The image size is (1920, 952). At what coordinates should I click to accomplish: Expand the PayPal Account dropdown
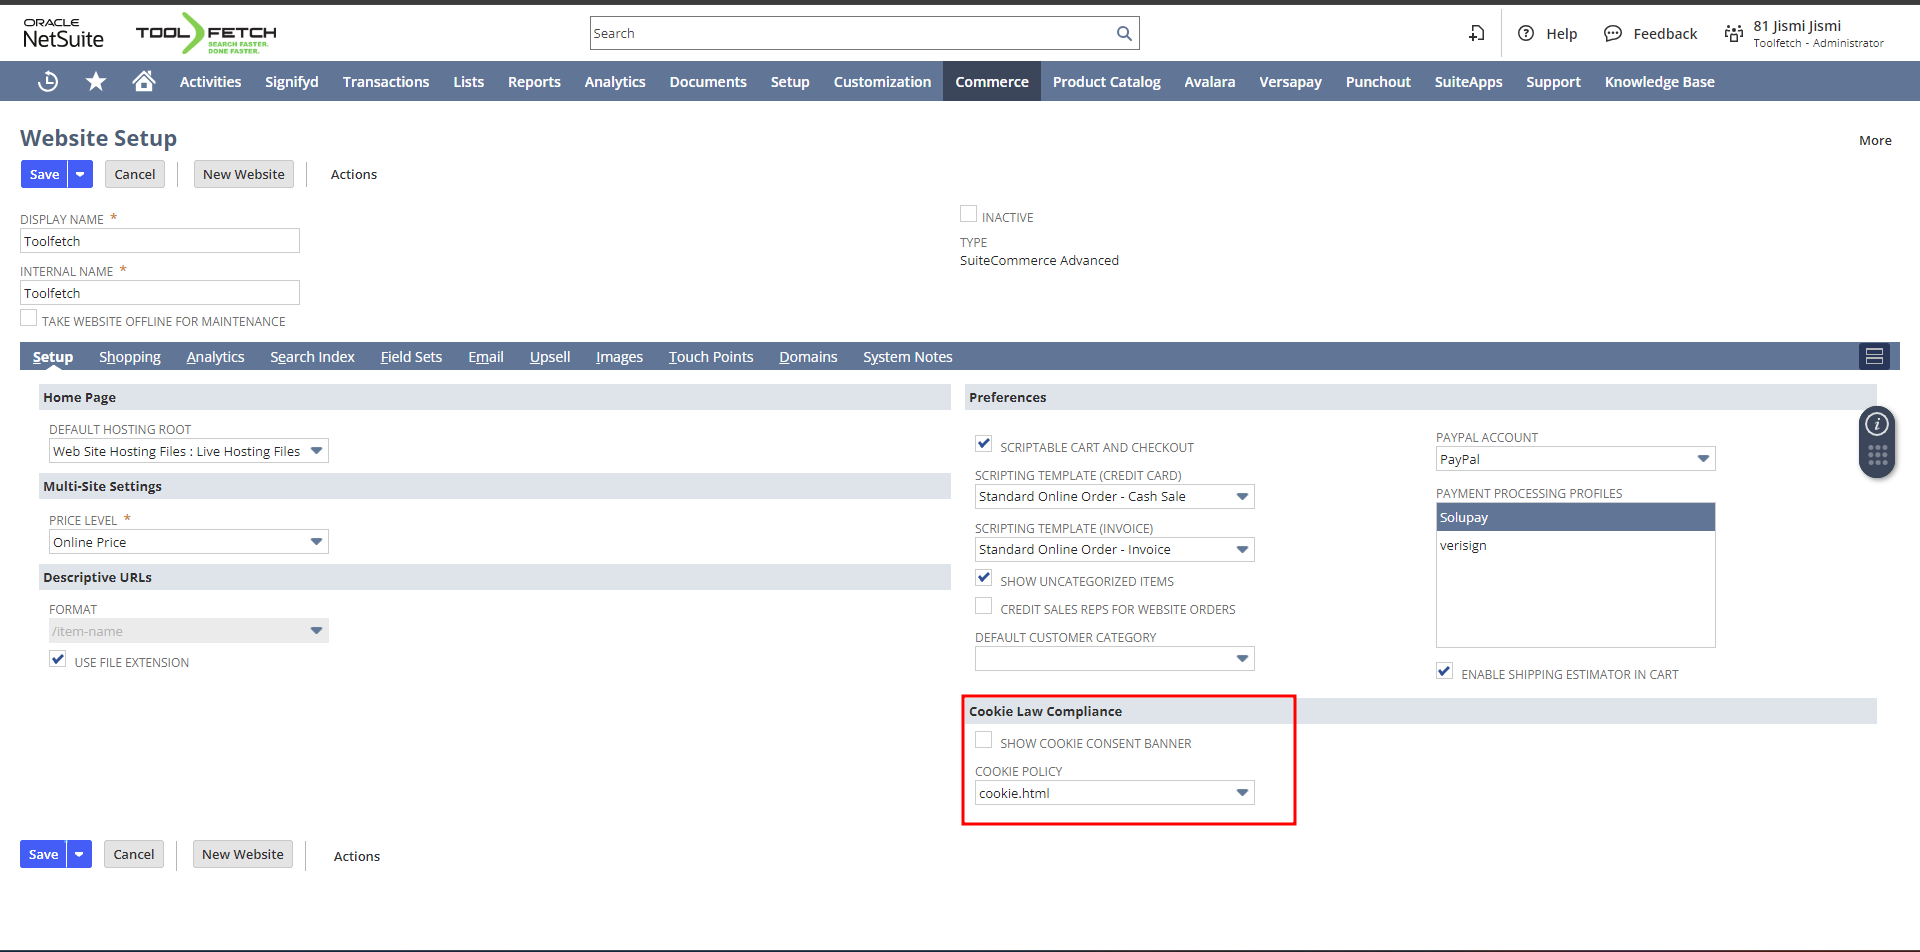(1703, 459)
